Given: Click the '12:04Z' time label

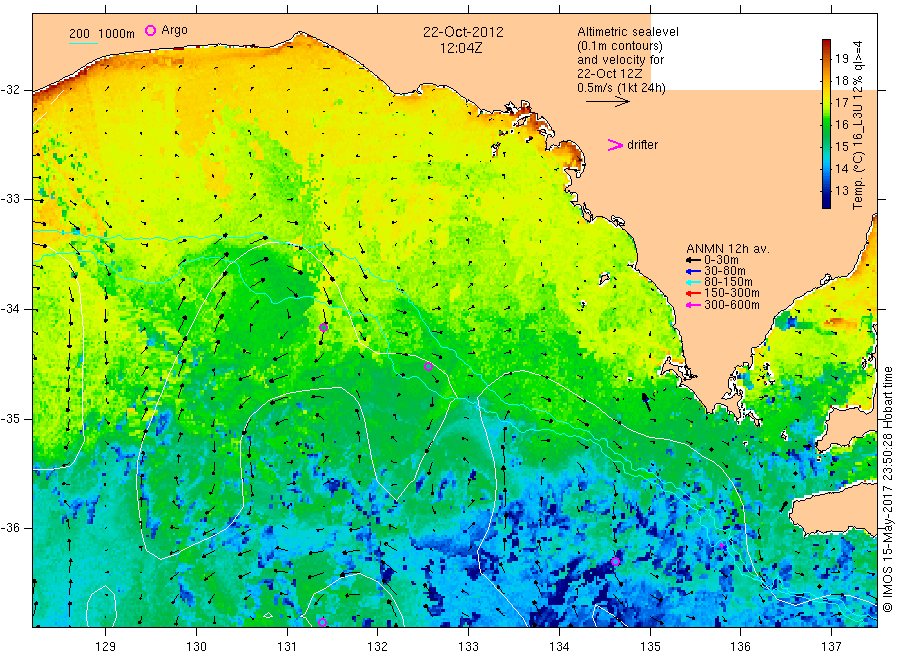Looking at the screenshot, I should pyautogui.click(x=461, y=48).
